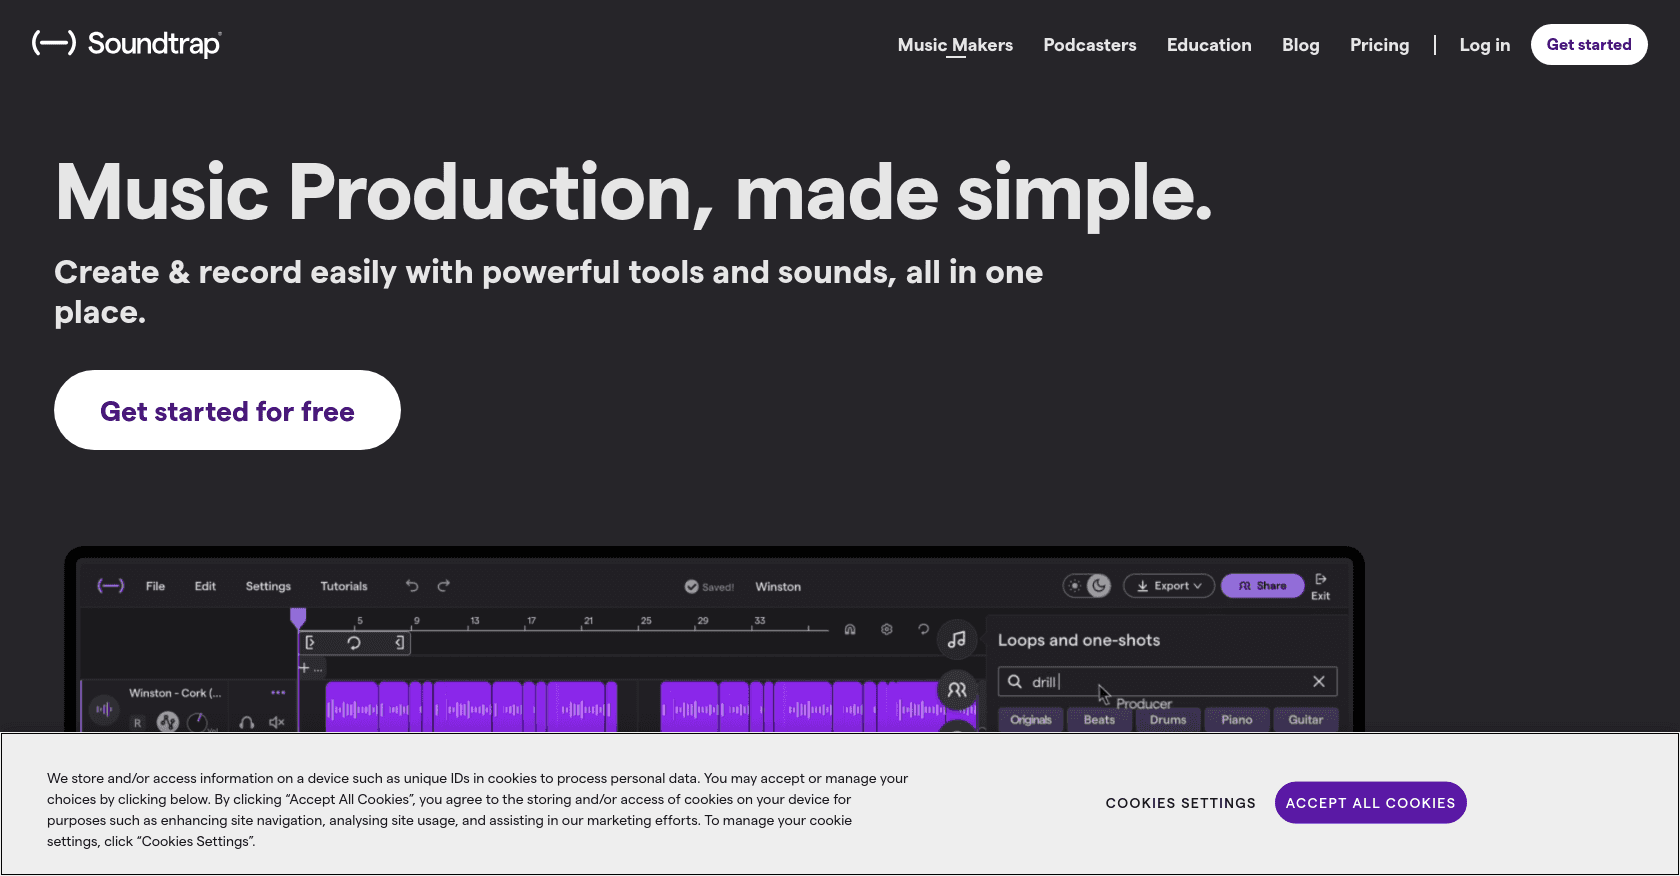View the Pricing page

pyautogui.click(x=1379, y=45)
